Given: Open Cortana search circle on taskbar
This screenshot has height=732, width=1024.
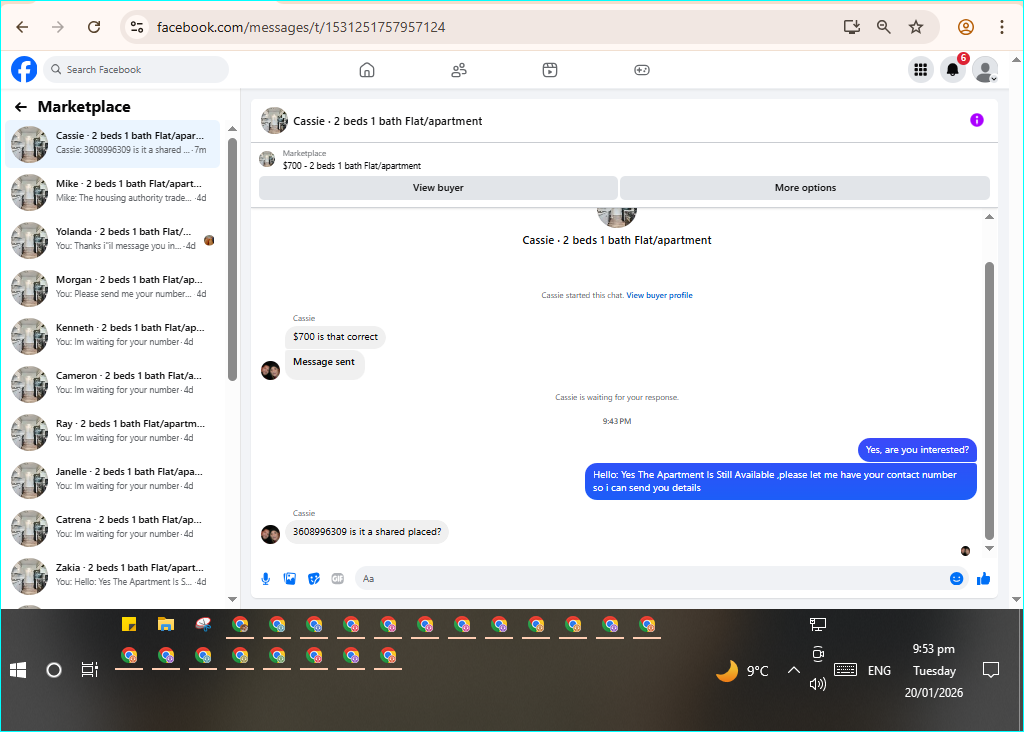Looking at the screenshot, I should (x=54, y=670).
